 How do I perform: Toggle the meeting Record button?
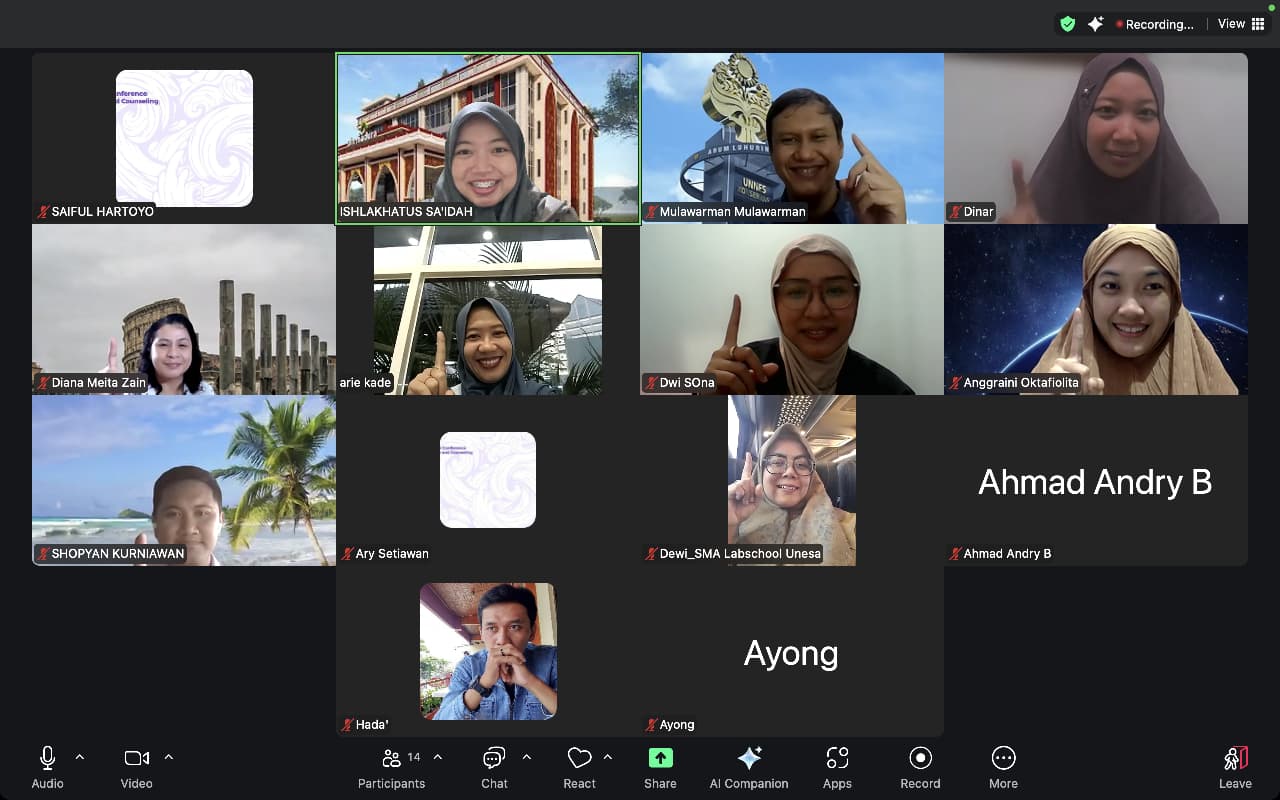[x=920, y=767]
